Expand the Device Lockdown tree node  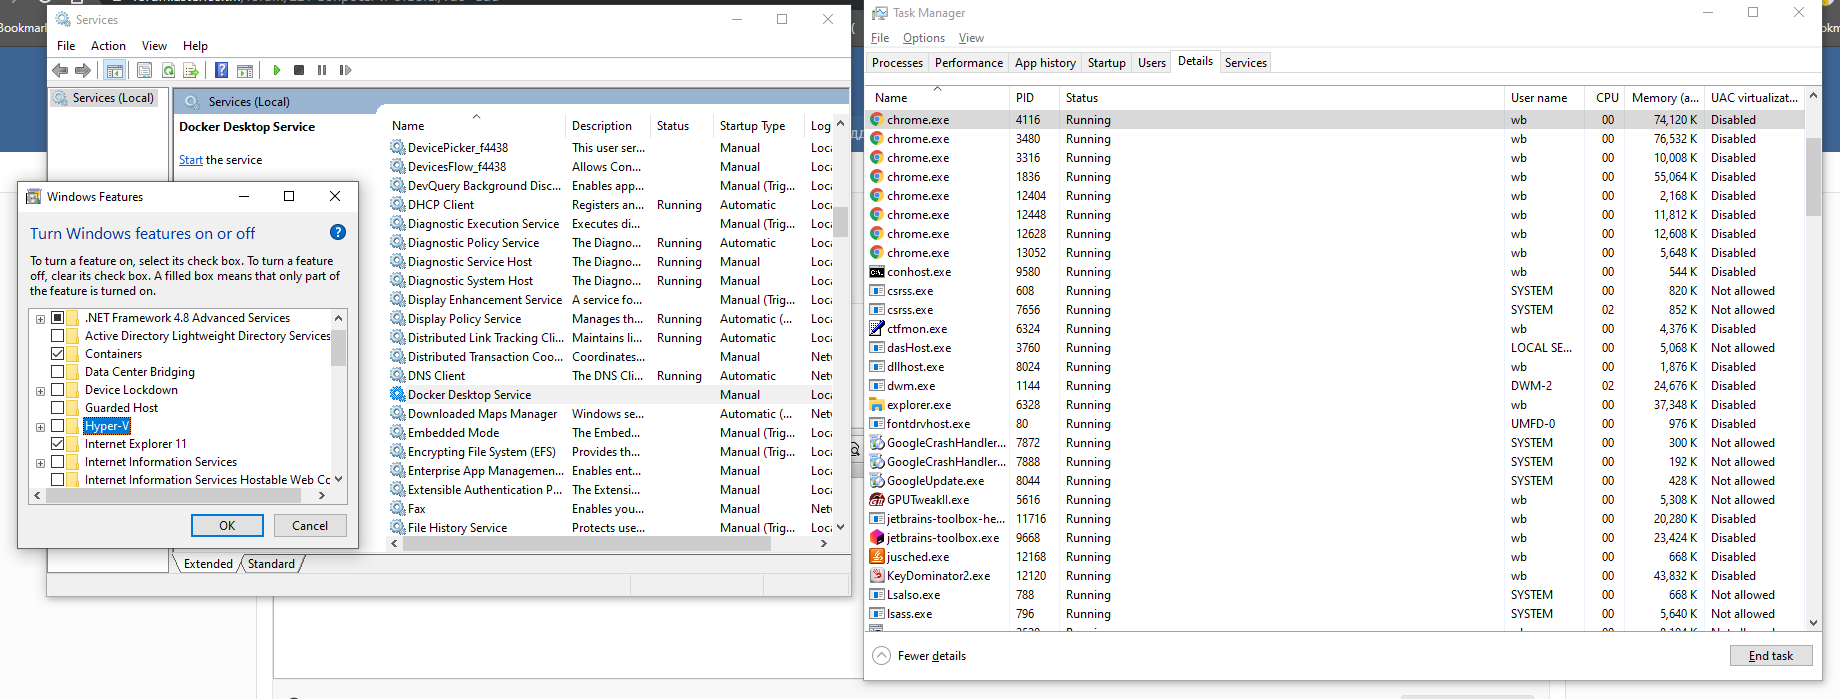pos(40,391)
